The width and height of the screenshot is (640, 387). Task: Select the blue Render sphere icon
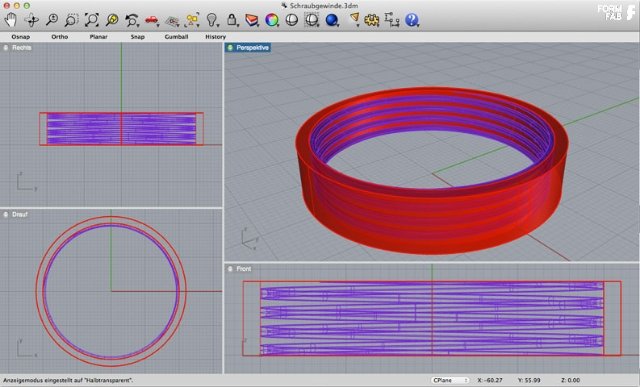tap(332, 20)
